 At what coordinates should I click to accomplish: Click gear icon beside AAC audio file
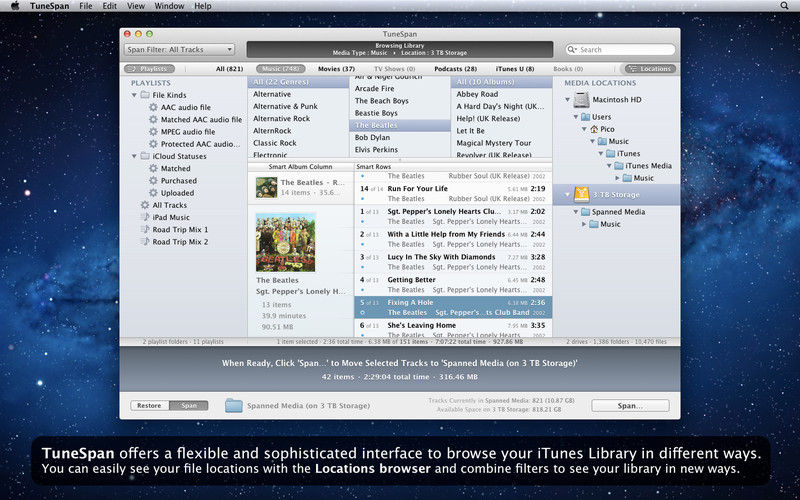click(x=153, y=107)
